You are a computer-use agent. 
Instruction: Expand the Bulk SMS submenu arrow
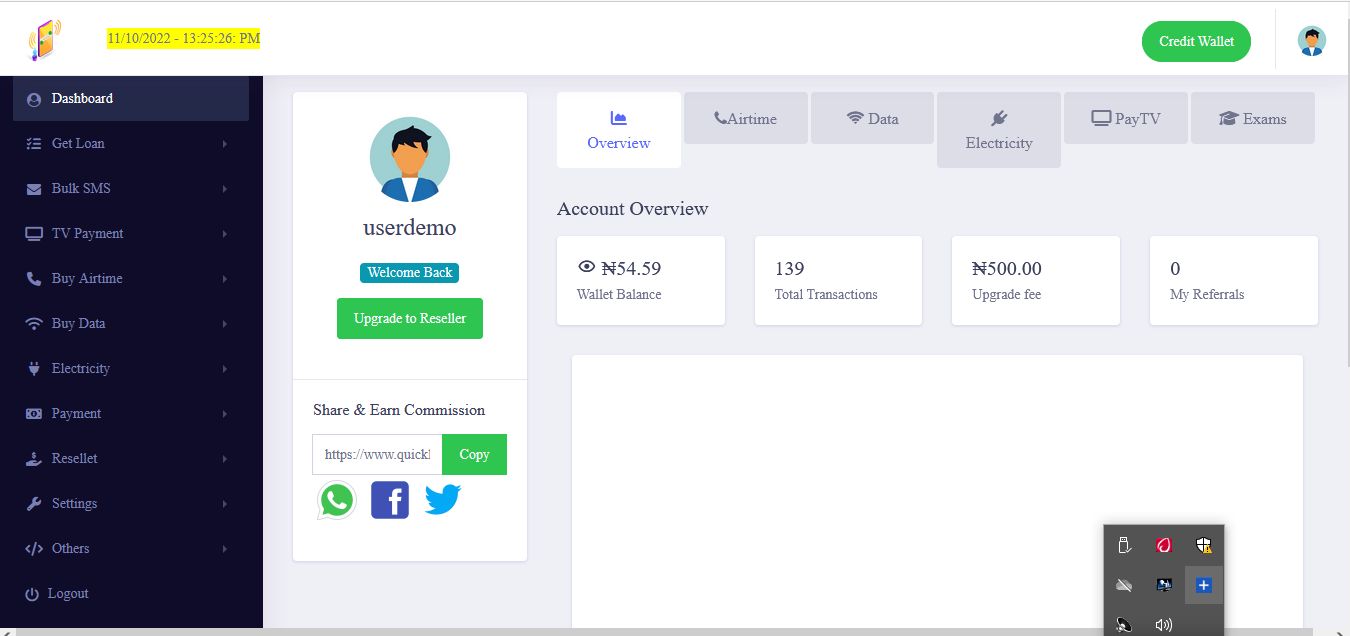[225, 189]
